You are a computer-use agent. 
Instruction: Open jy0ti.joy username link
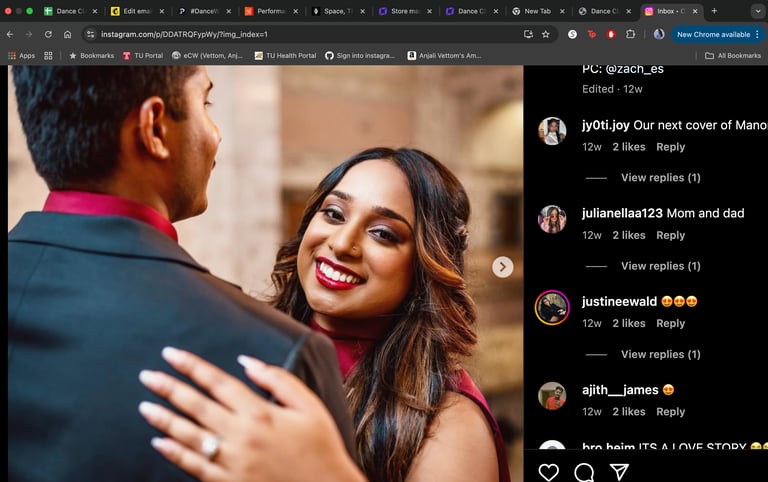click(x=605, y=125)
